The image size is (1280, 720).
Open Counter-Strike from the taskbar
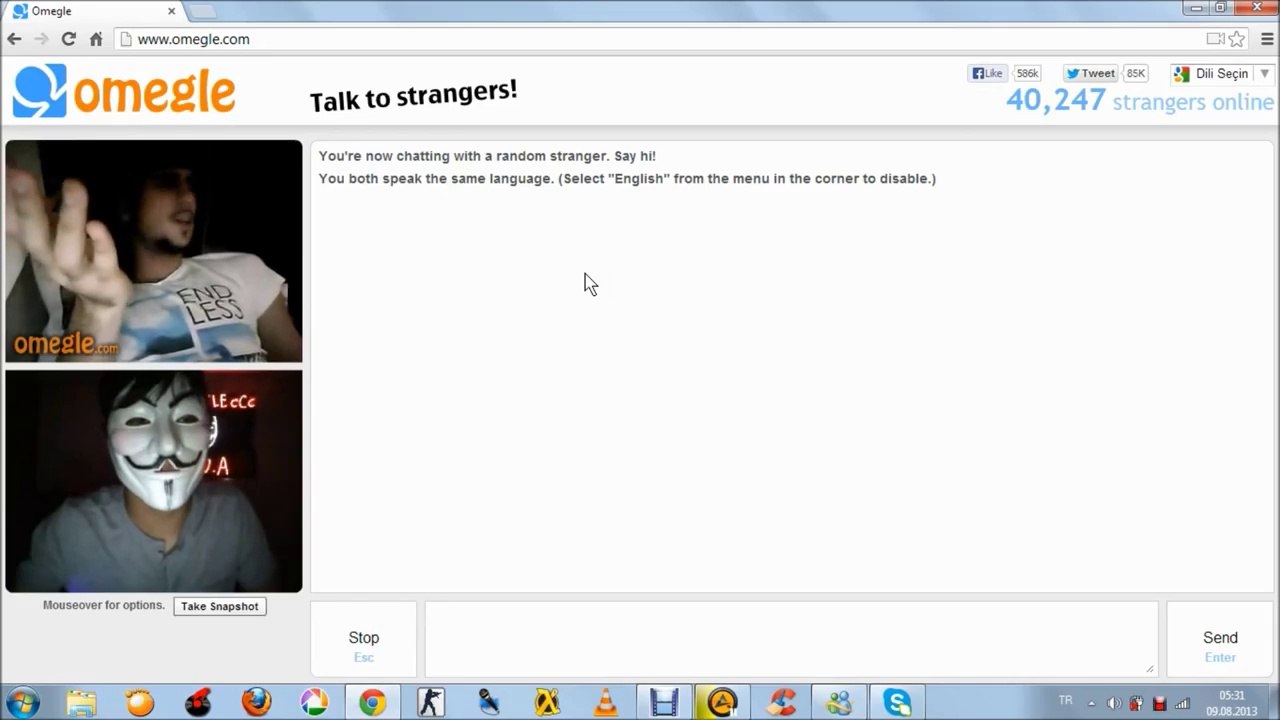point(431,702)
